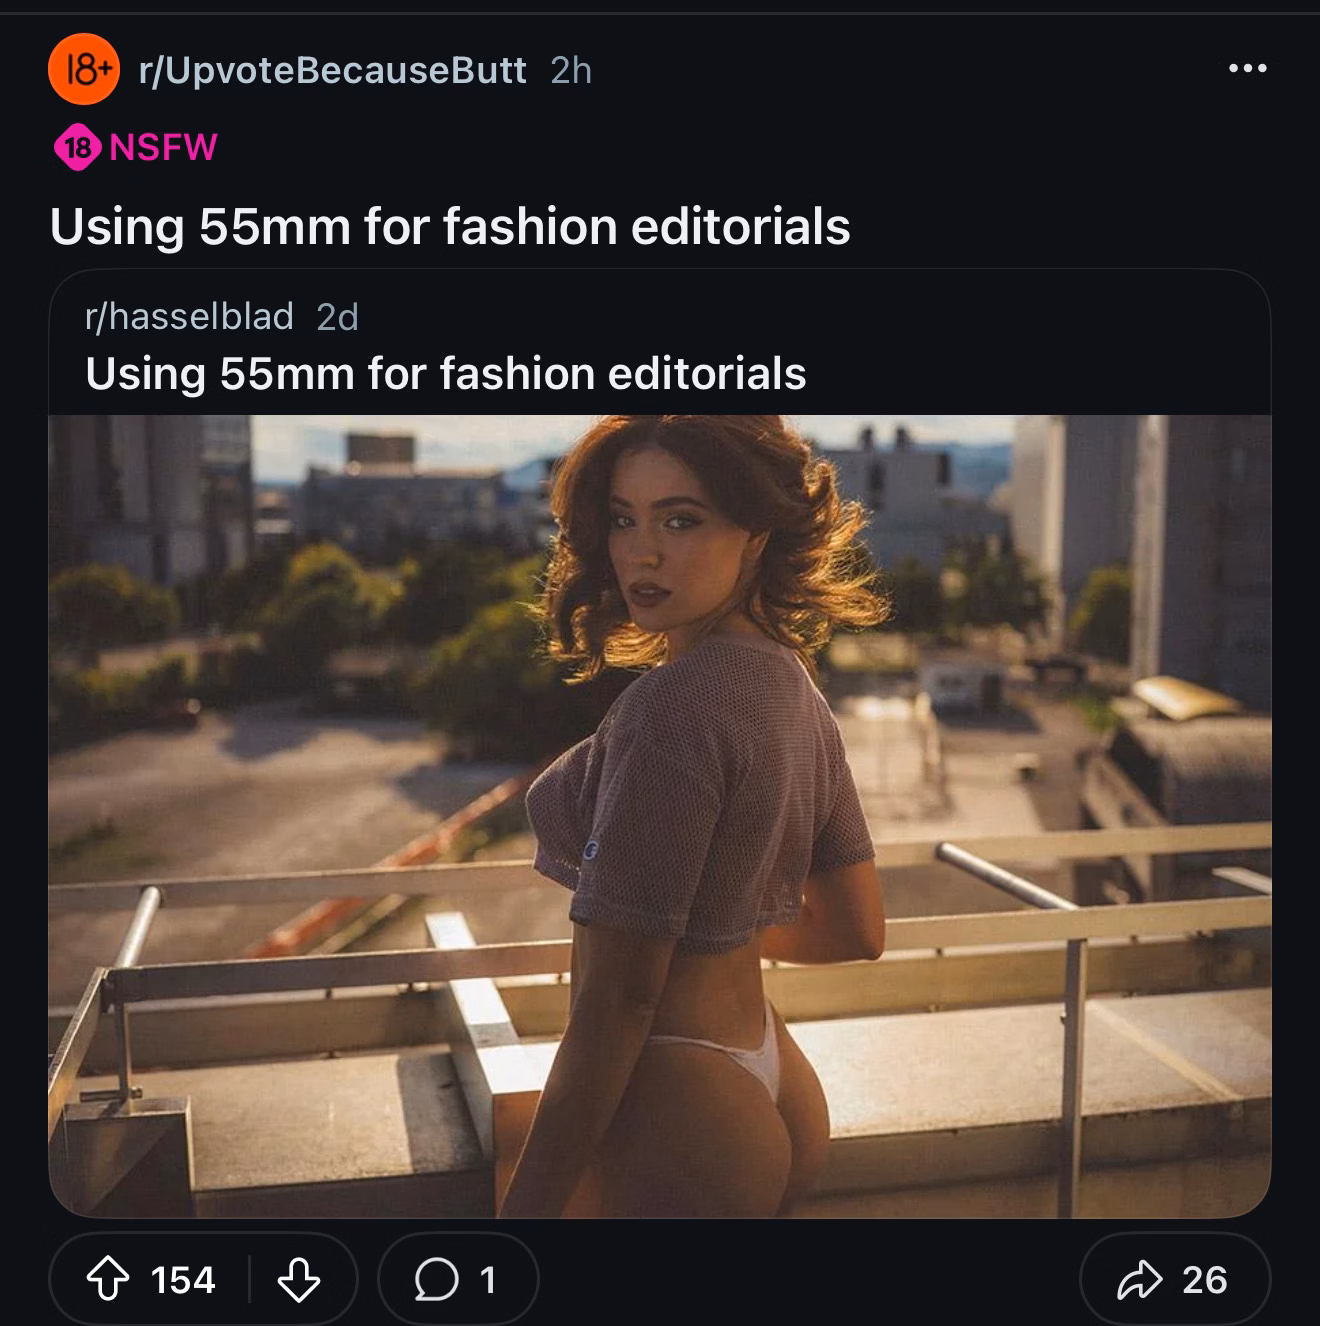Click the 154 vote count
The height and width of the screenshot is (1326, 1320).
coord(183,1280)
